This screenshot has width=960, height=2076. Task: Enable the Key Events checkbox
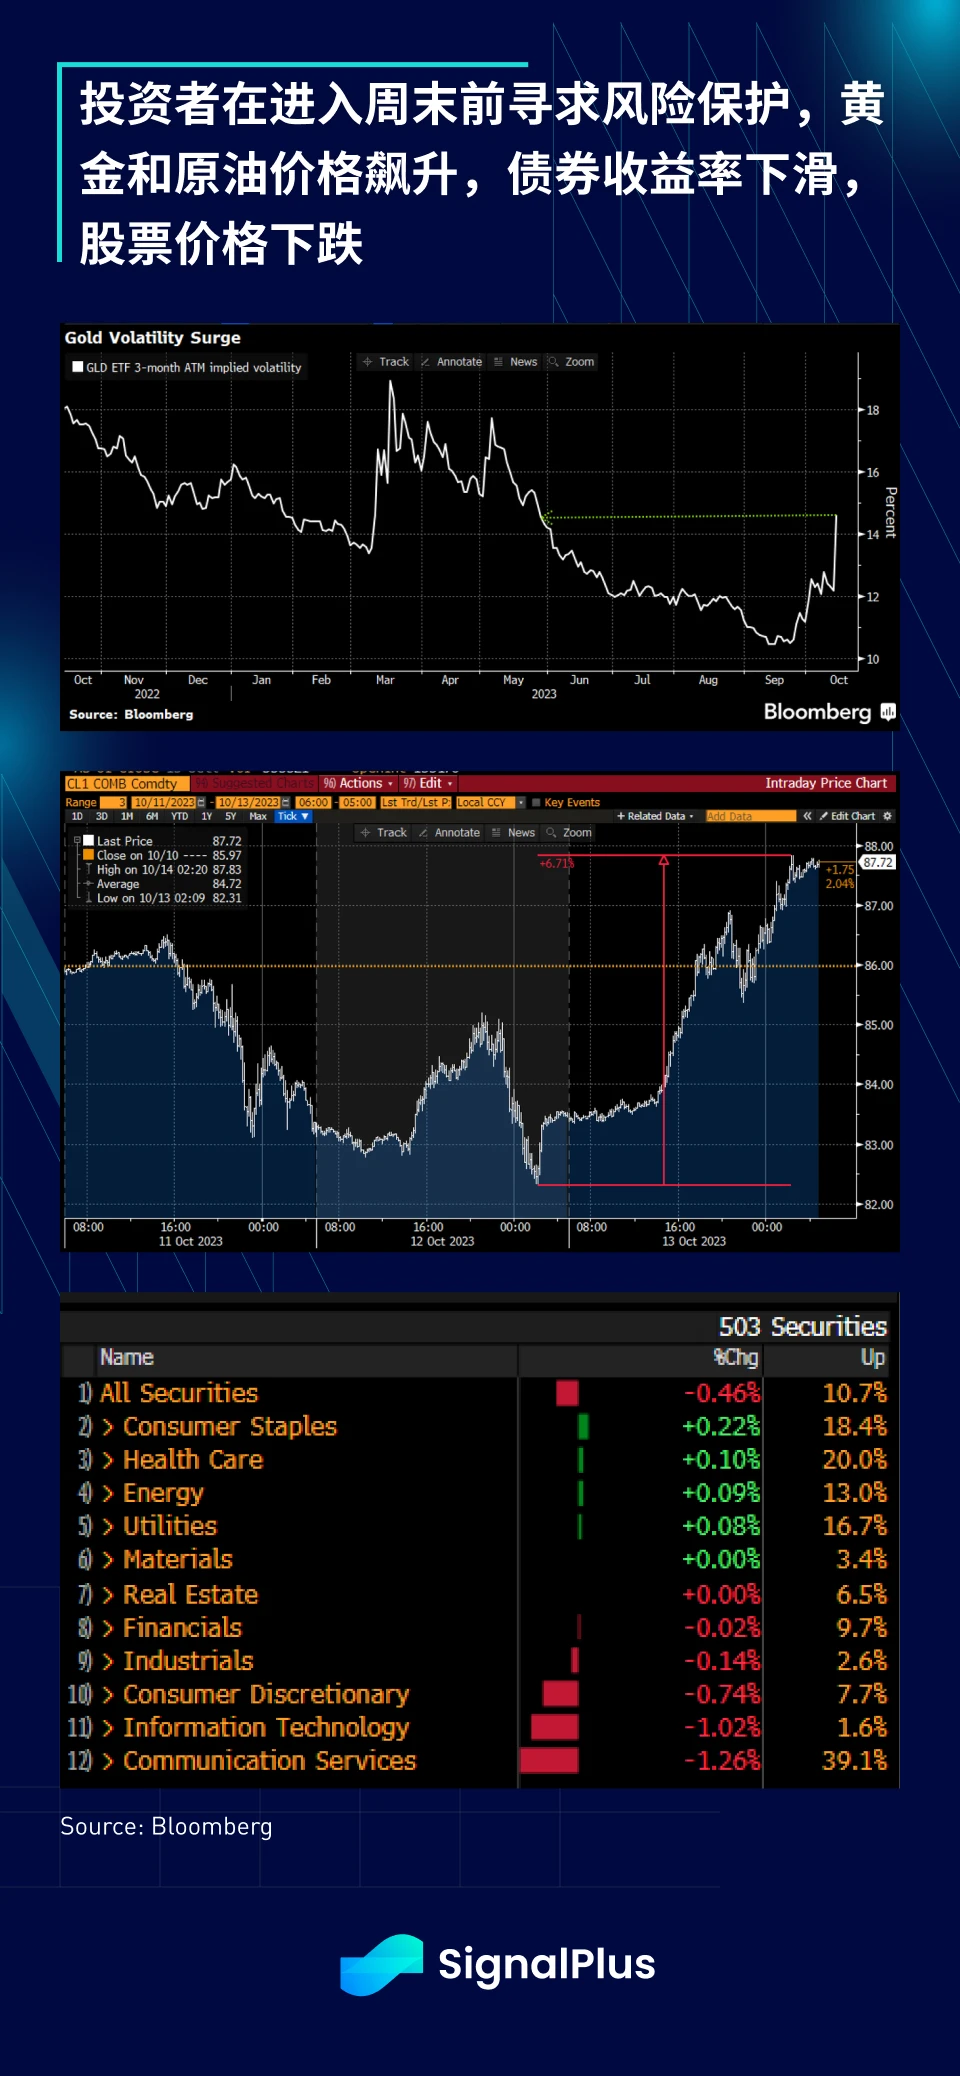(x=536, y=802)
